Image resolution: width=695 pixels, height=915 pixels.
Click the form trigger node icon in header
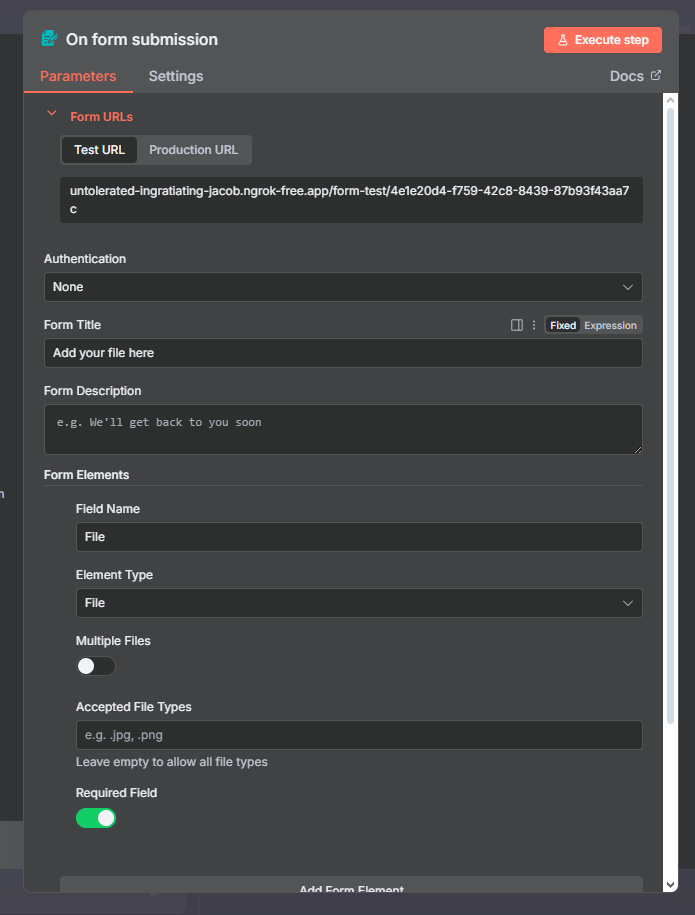tap(49, 39)
